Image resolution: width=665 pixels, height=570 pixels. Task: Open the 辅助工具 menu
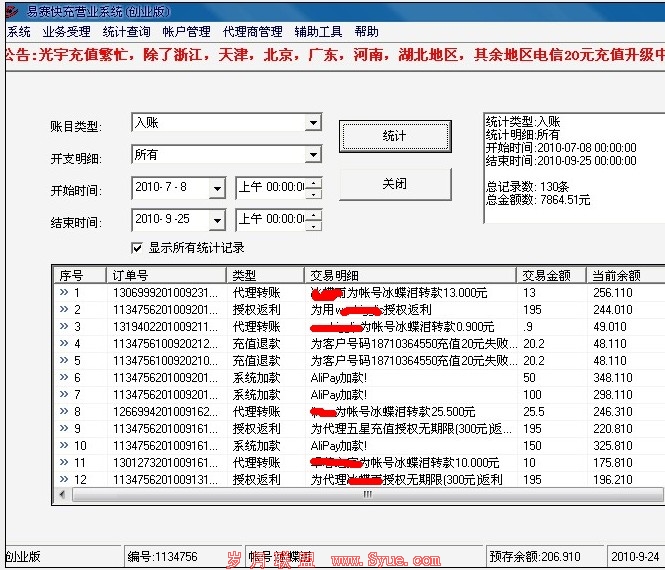tap(318, 32)
